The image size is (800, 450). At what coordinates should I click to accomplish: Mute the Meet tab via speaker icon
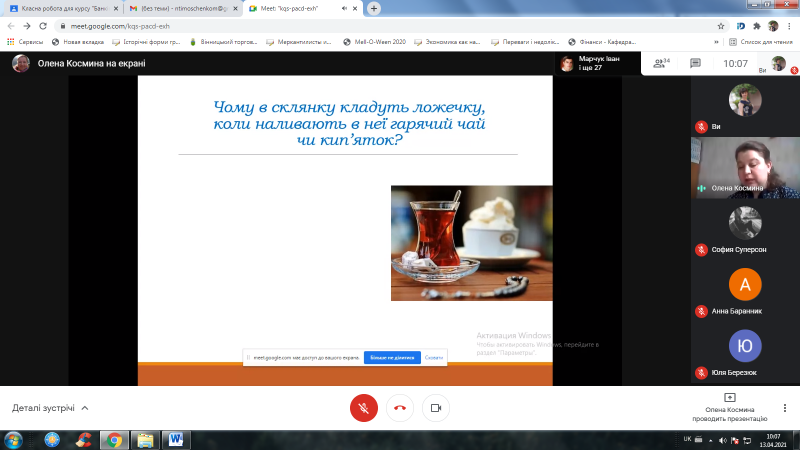click(344, 9)
